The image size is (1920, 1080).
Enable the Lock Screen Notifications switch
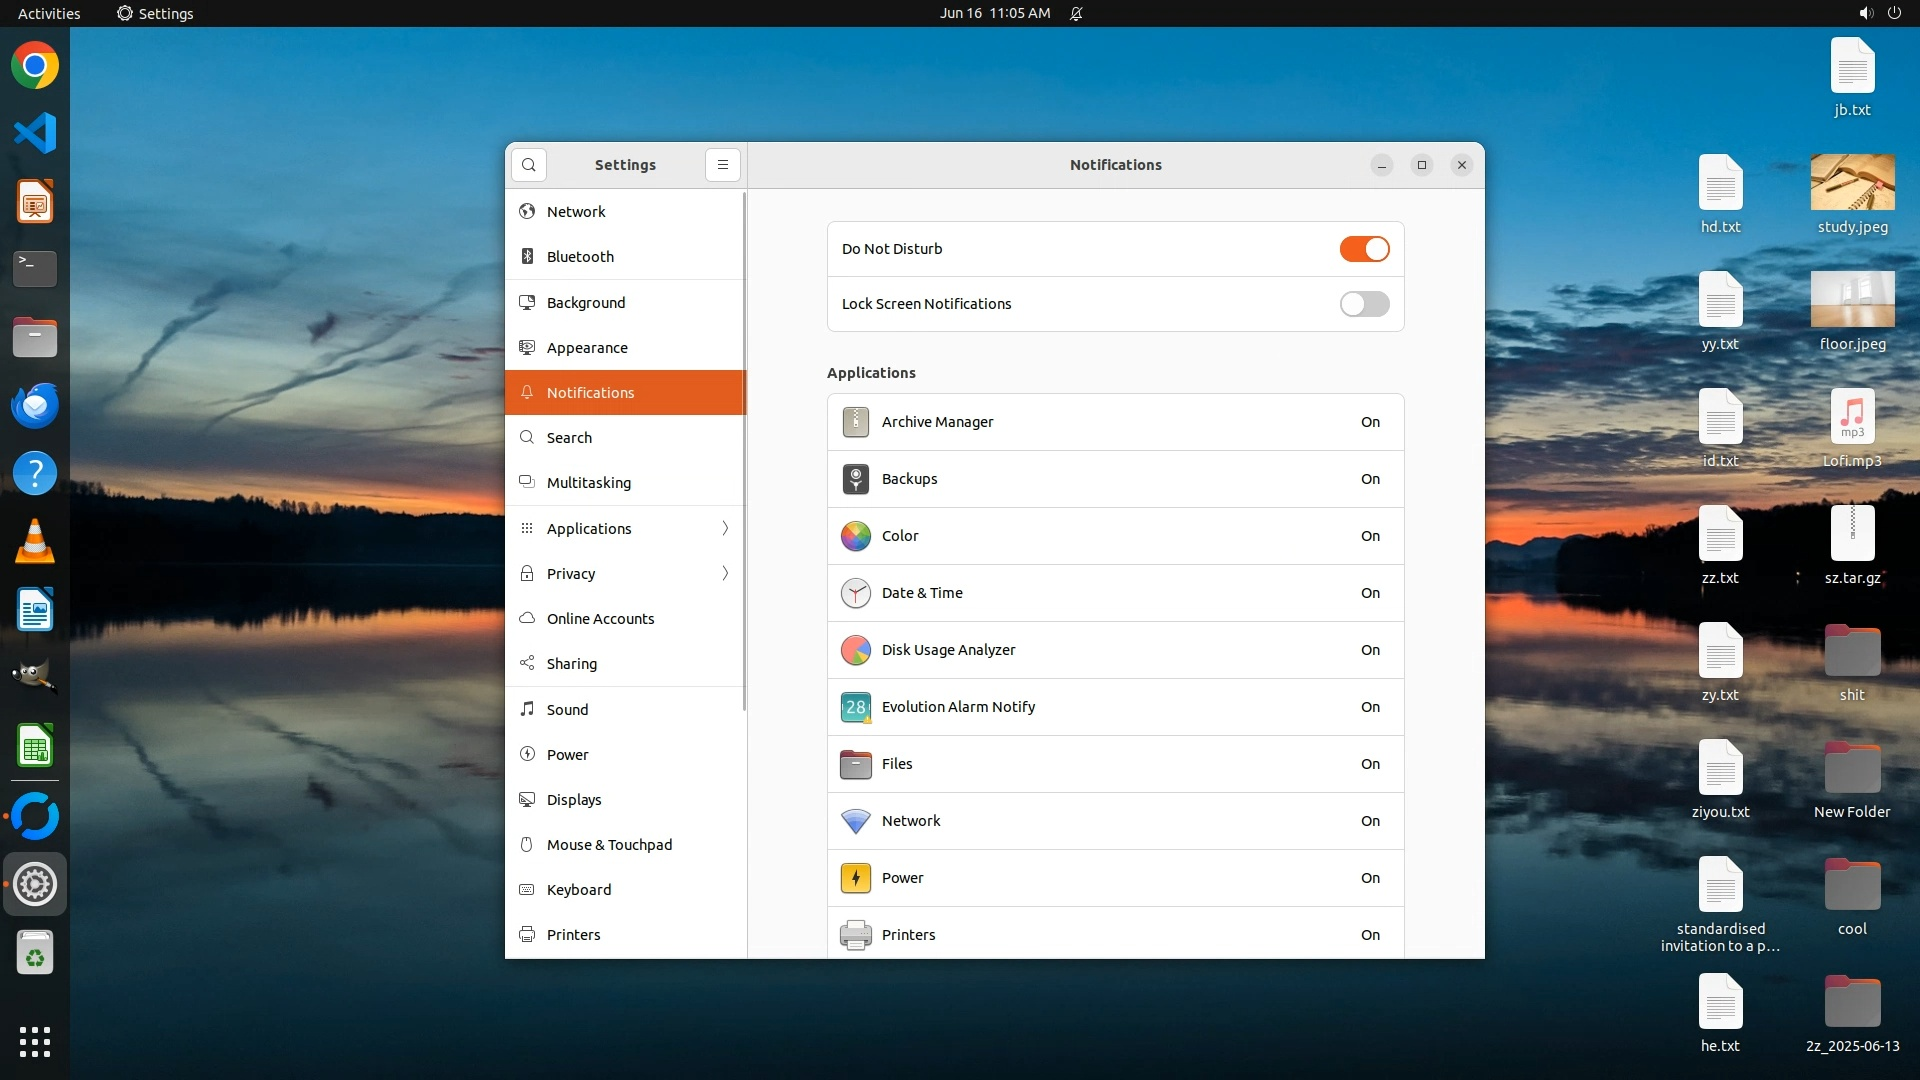coord(1364,304)
